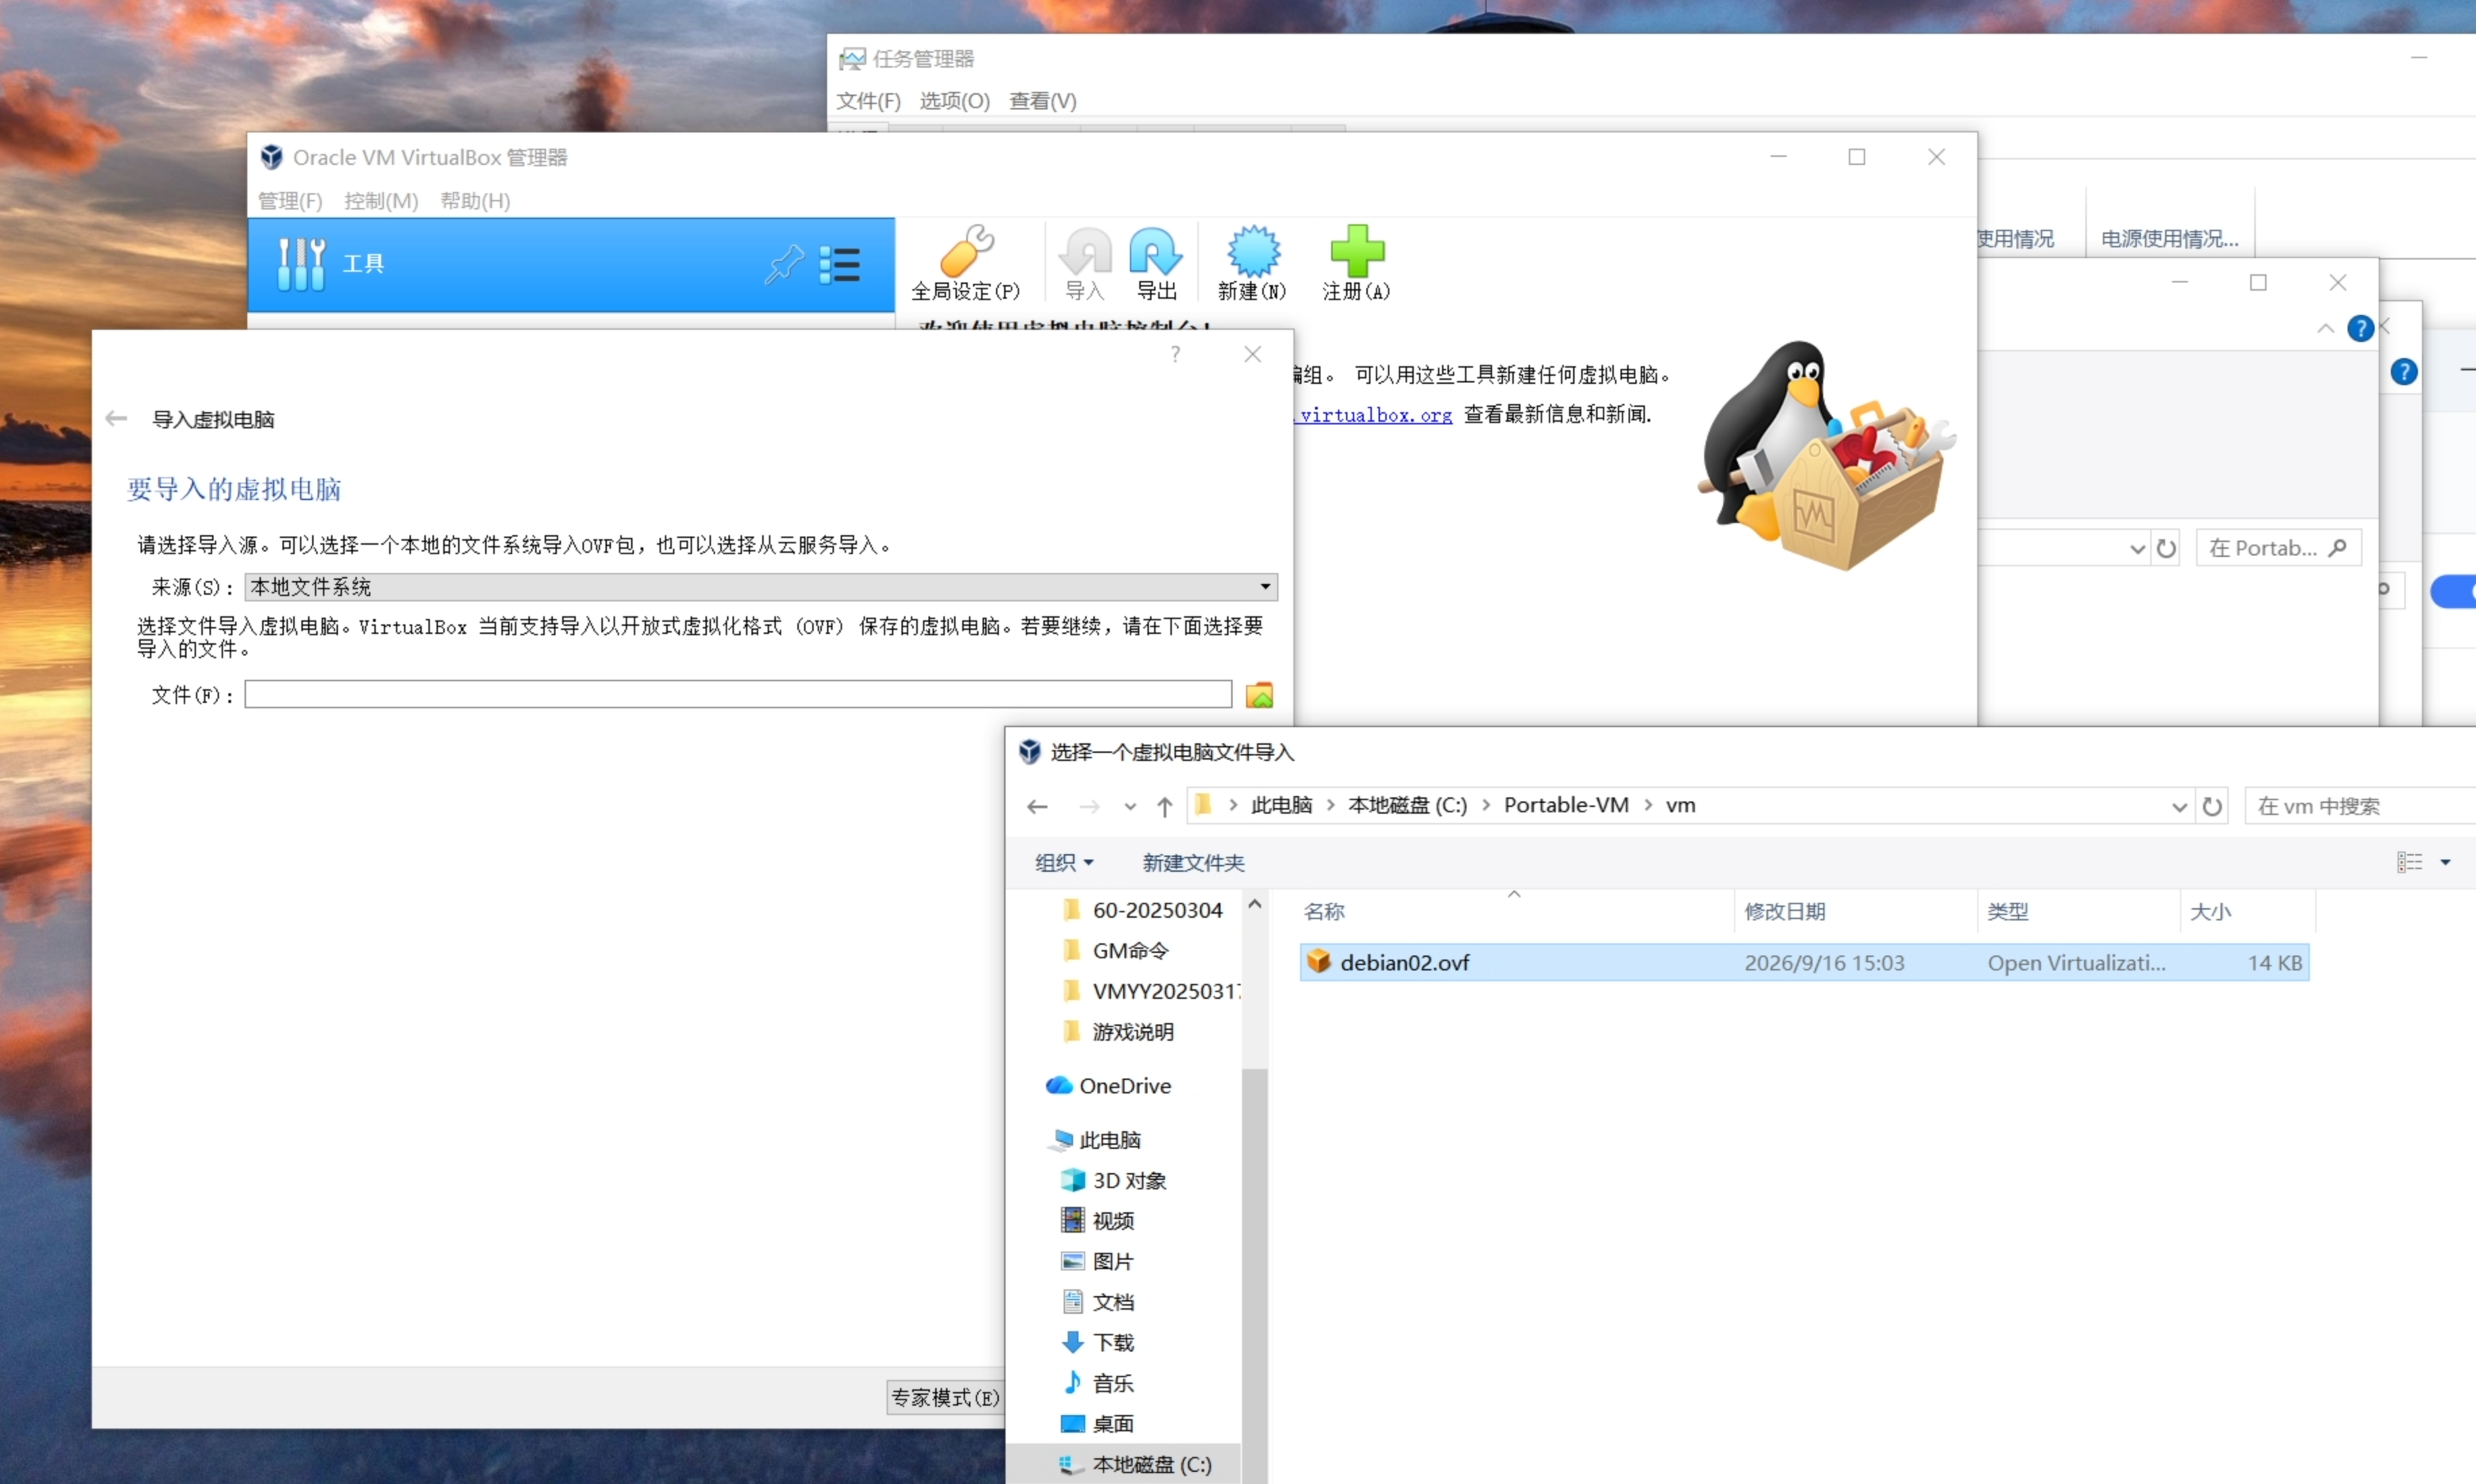Open 视频 folder in navigation pane
The width and height of the screenshot is (2476, 1484).
[1097, 1221]
